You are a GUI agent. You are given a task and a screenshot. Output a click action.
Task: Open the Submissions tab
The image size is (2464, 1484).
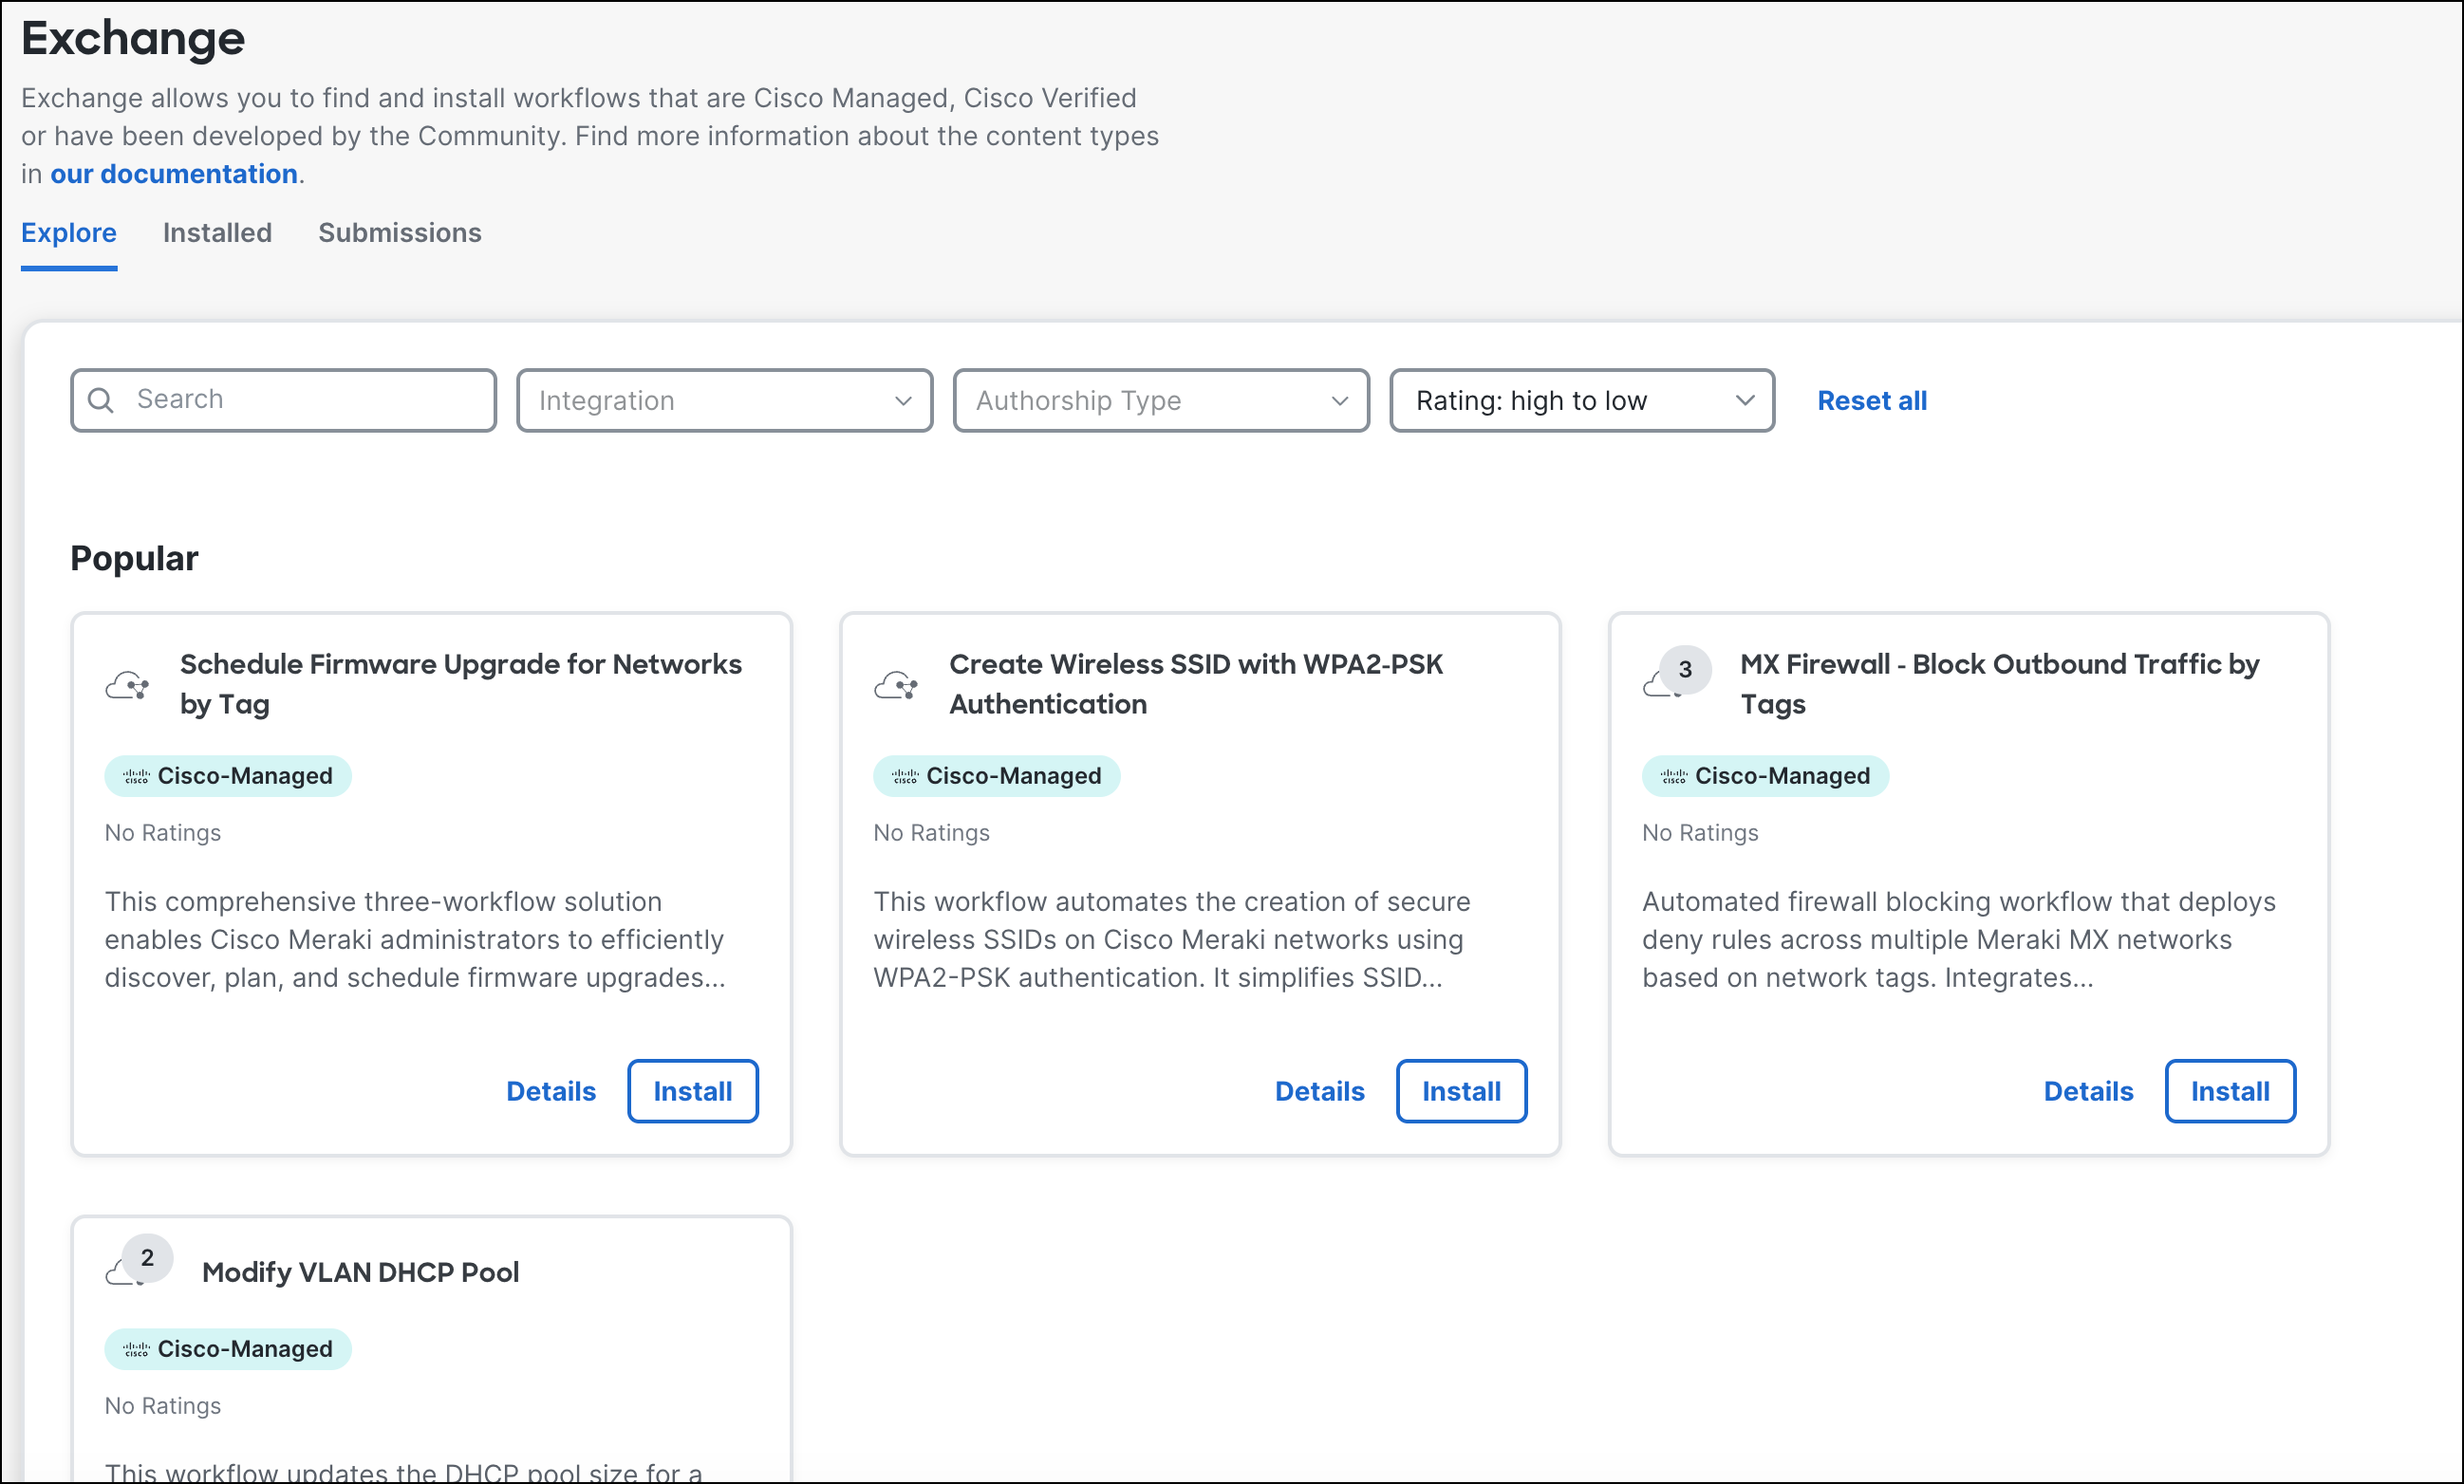(399, 233)
